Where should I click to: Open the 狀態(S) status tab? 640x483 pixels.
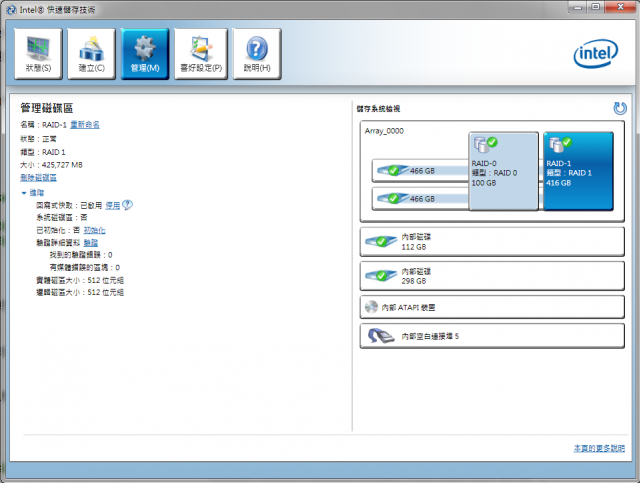click(38, 53)
